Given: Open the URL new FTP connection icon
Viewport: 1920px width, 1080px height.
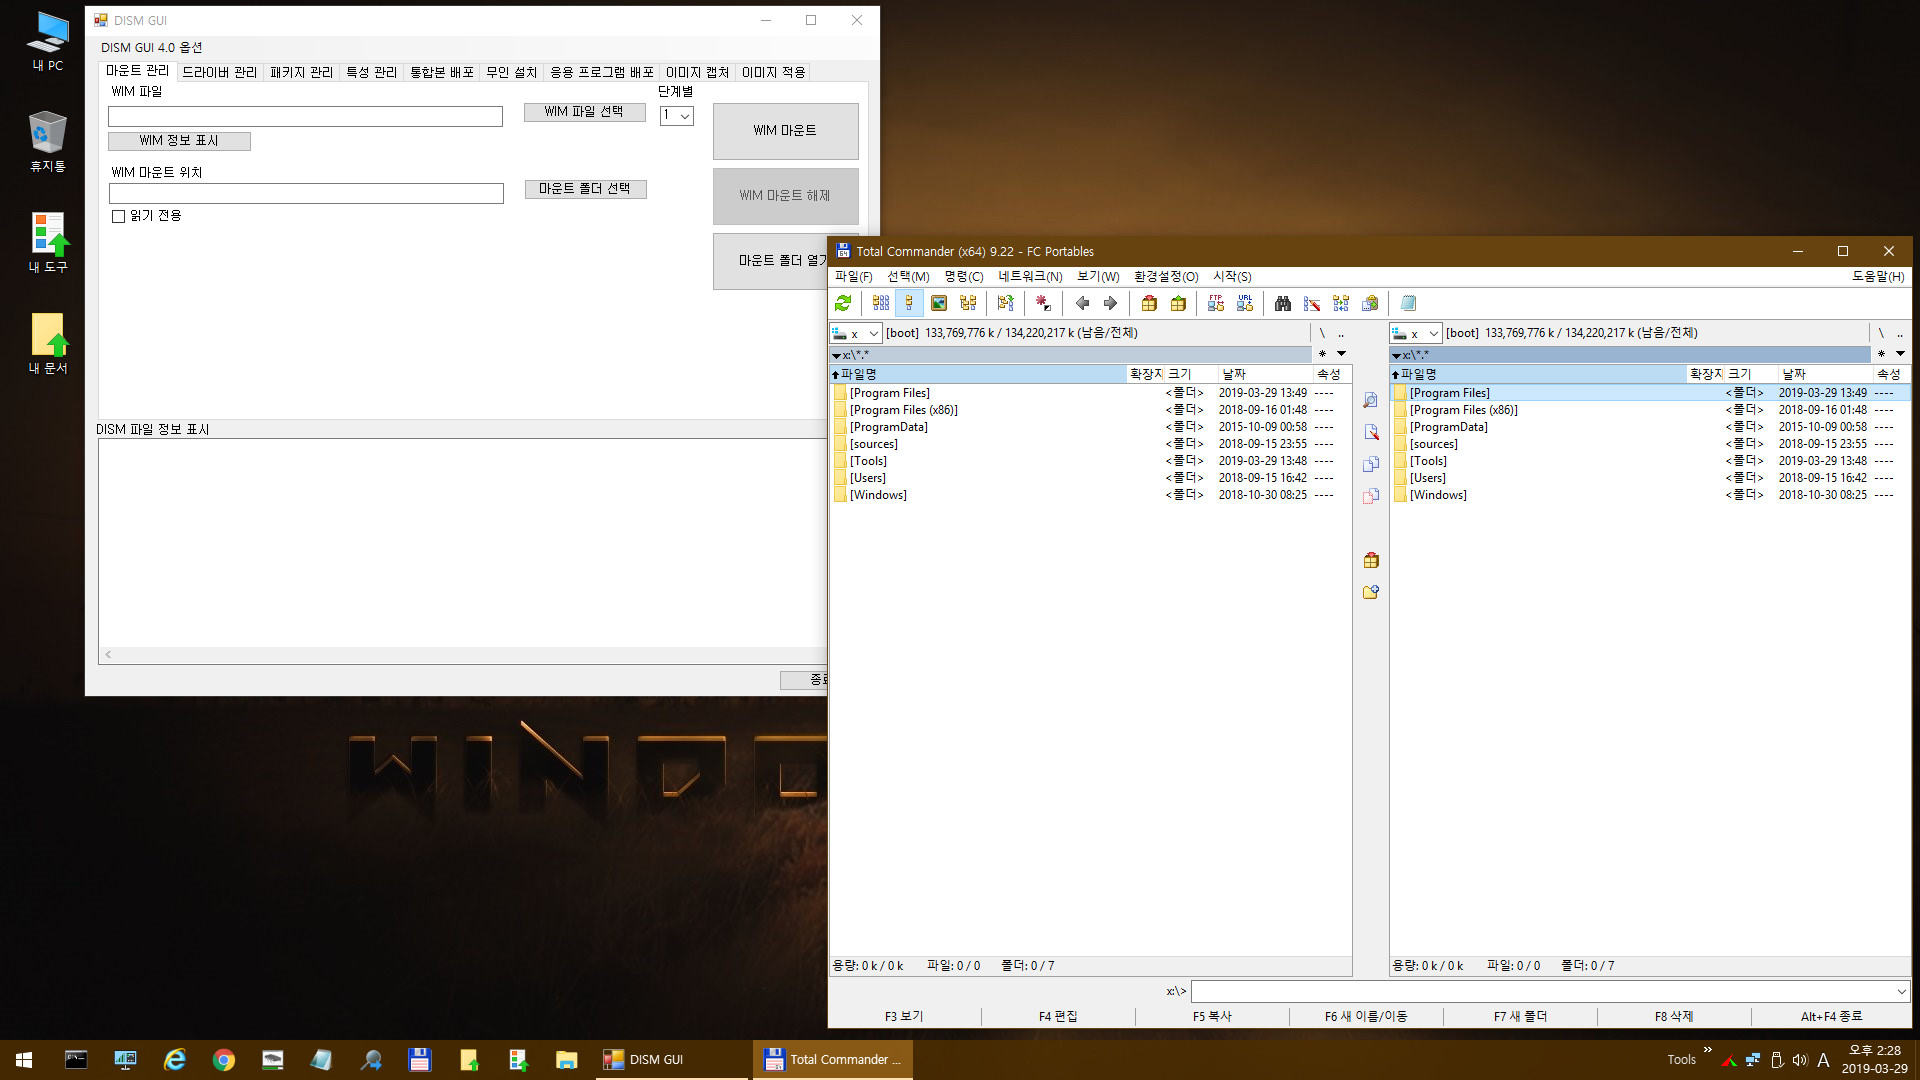Looking at the screenshot, I should [1245, 303].
